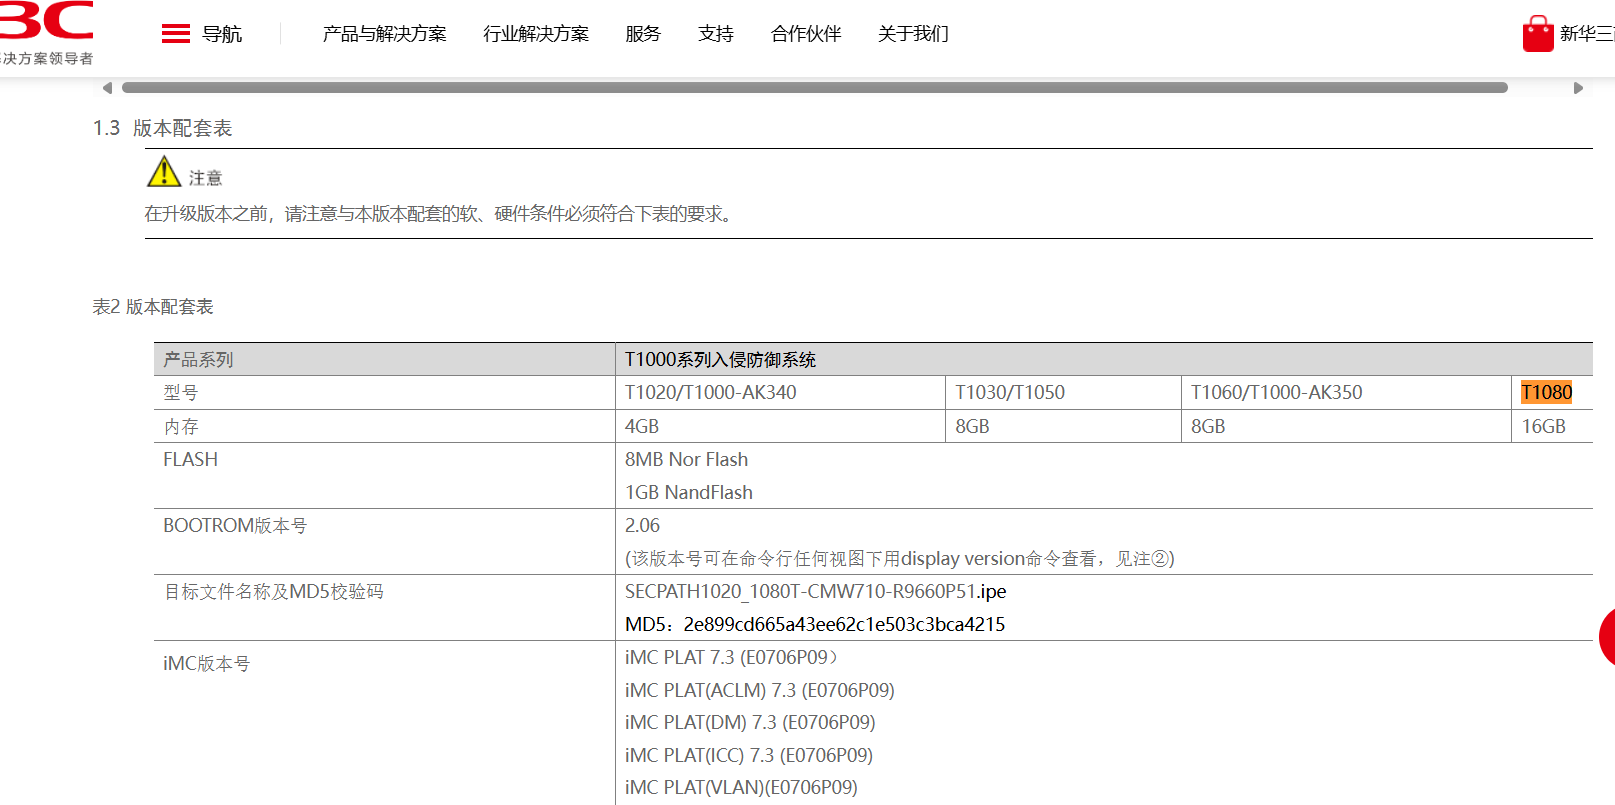Click the 表2 版本配套表 caption
Viewport: 1615px width, 805px height.
[x=153, y=307]
